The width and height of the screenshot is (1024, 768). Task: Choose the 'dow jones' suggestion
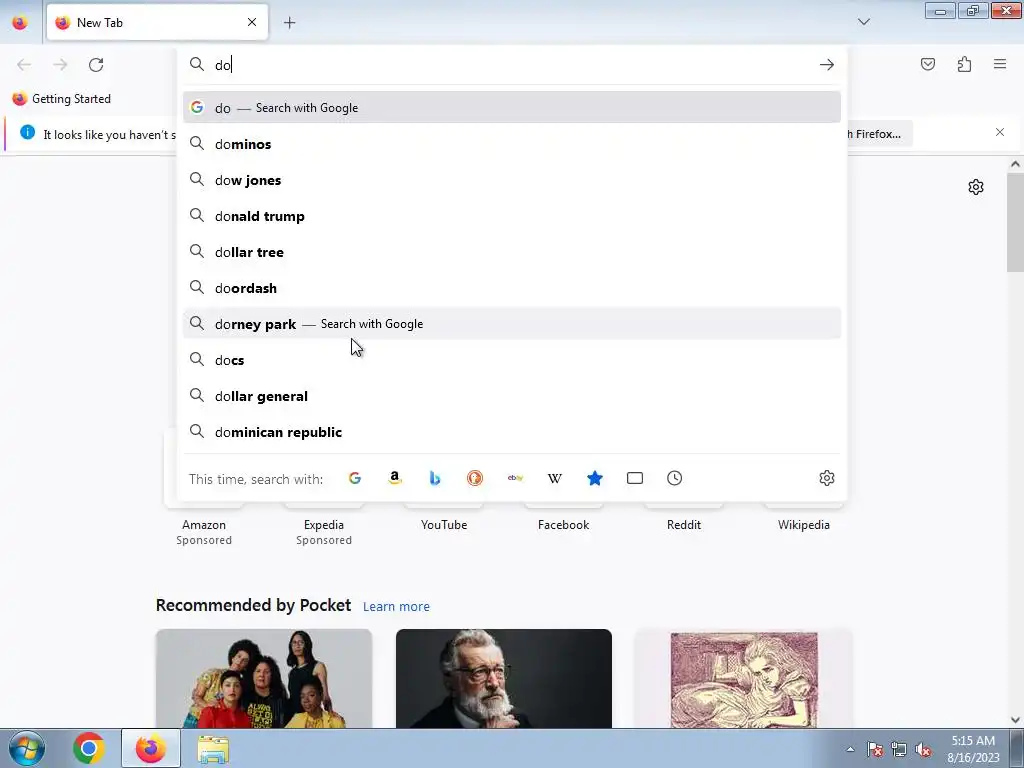[512, 180]
